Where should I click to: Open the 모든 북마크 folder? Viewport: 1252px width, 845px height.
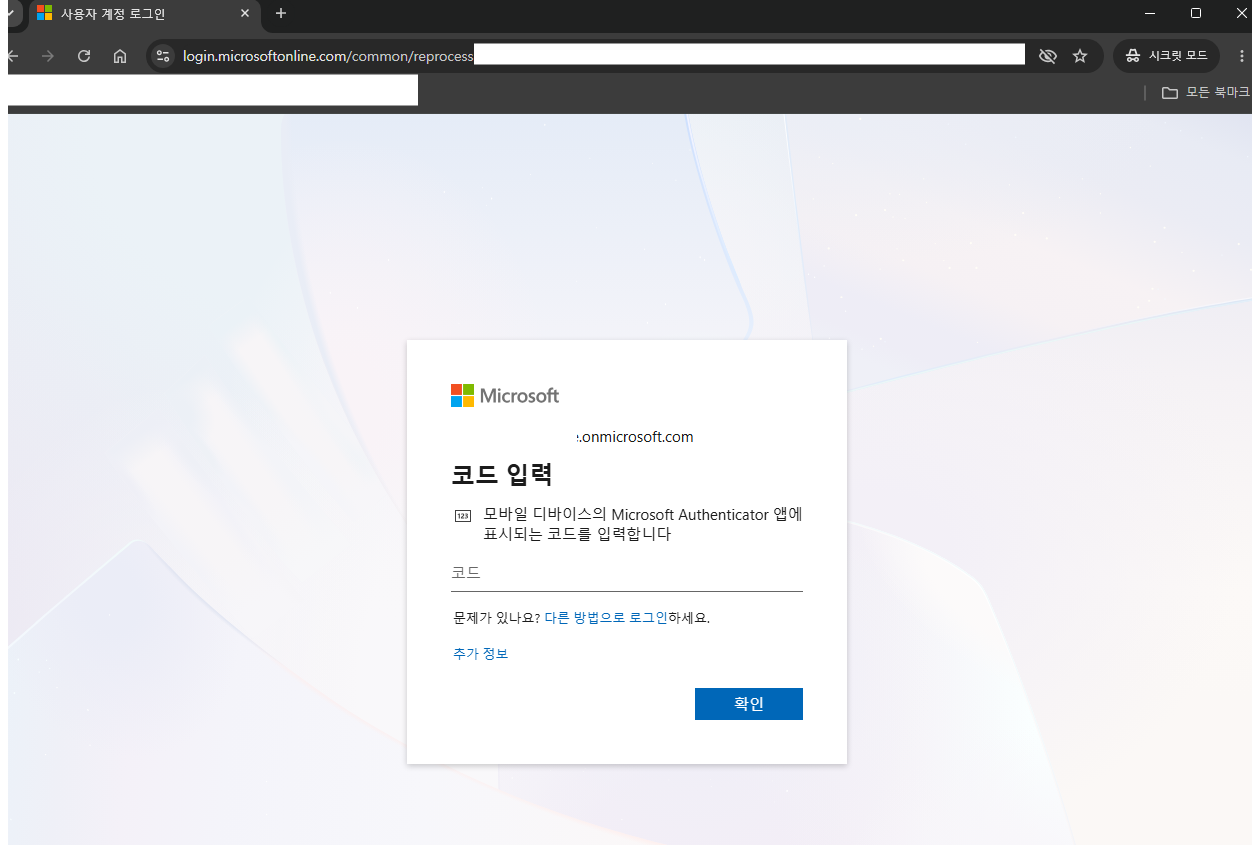click(1205, 92)
